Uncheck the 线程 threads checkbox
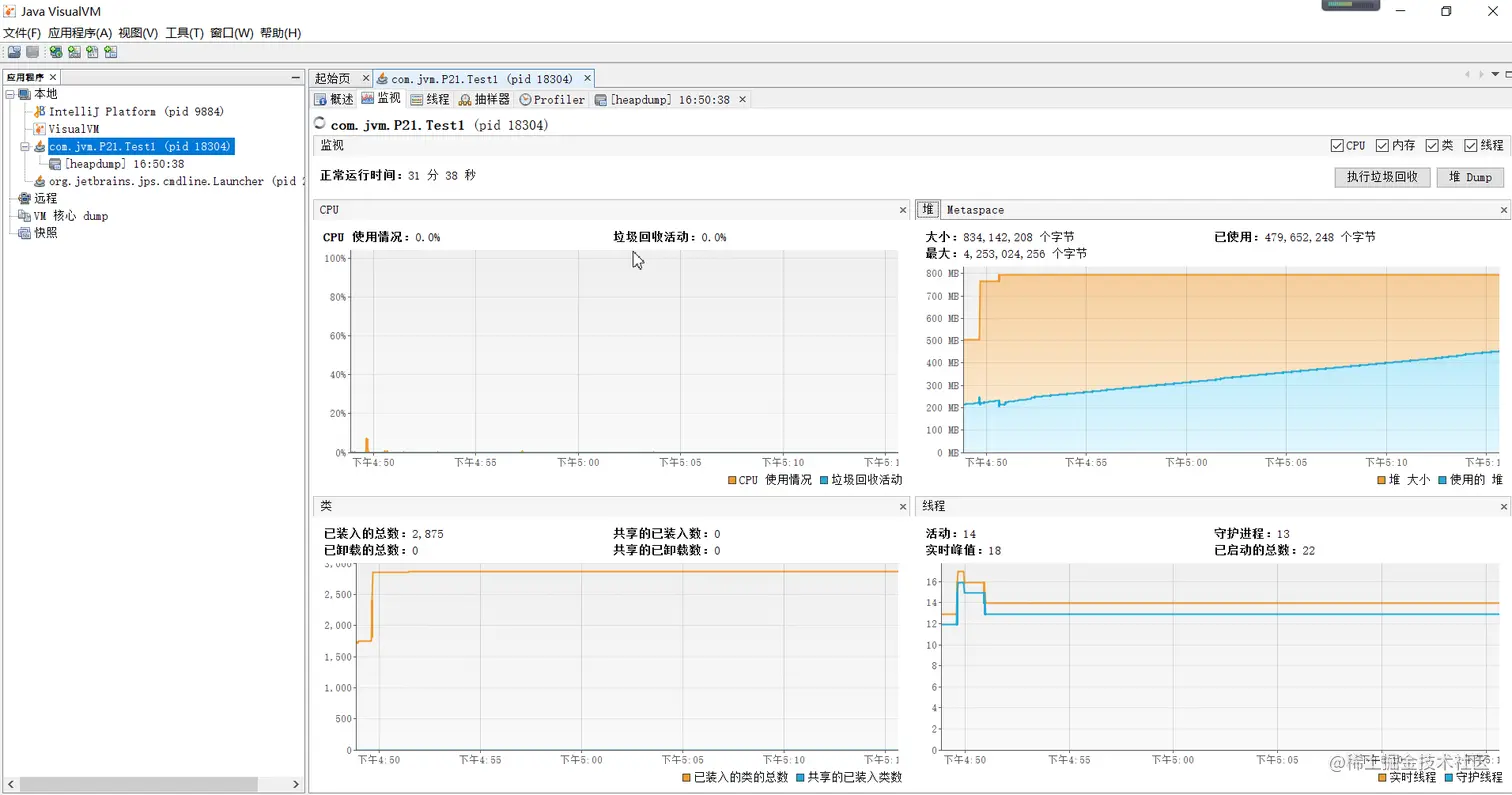This screenshot has width=1512, height=795. coord(1471,145)
